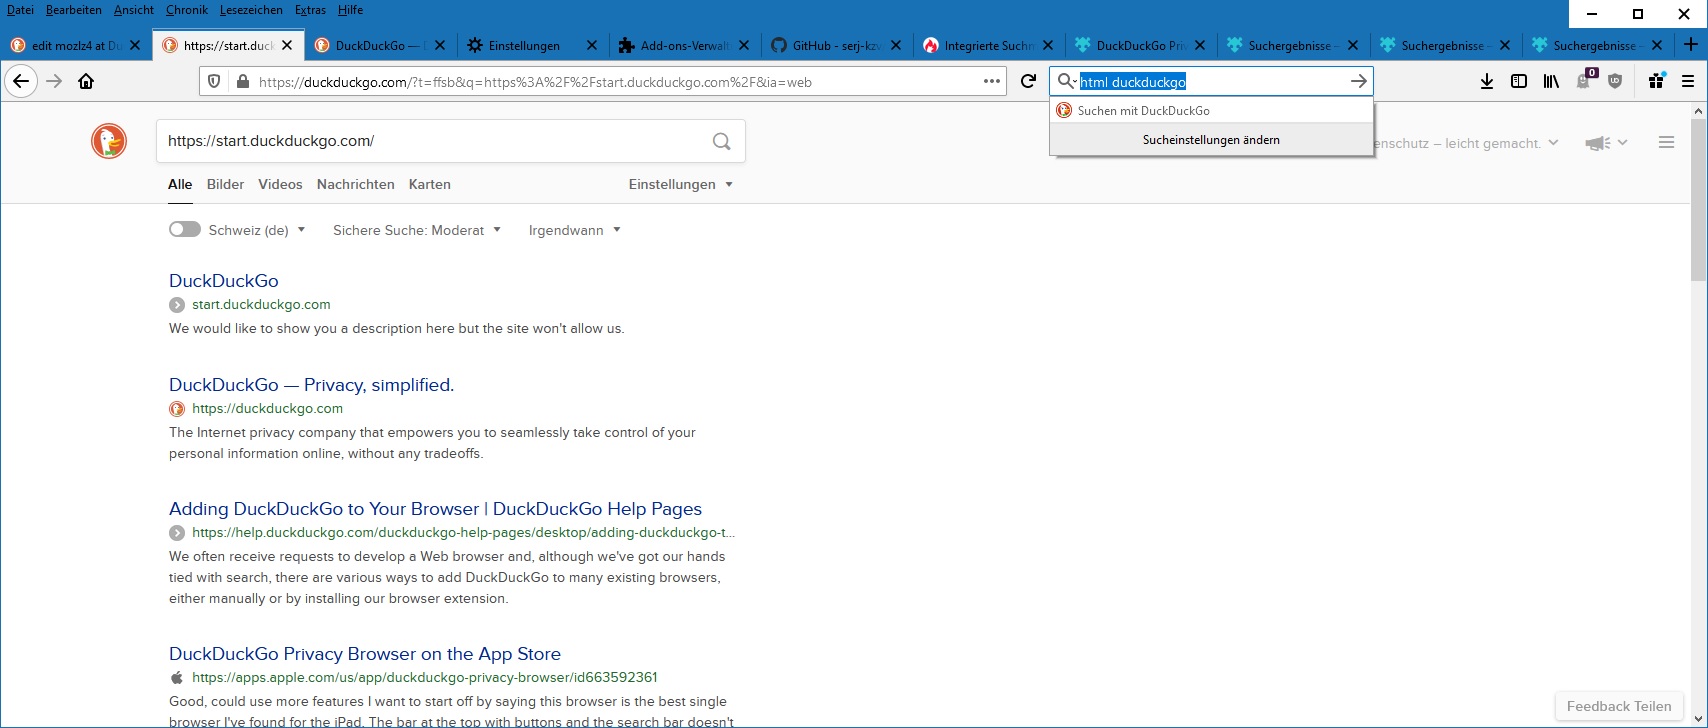
Task: Open the 'DuckDuckGo — Privacy, simplified.' result
Action: [311, 385]
